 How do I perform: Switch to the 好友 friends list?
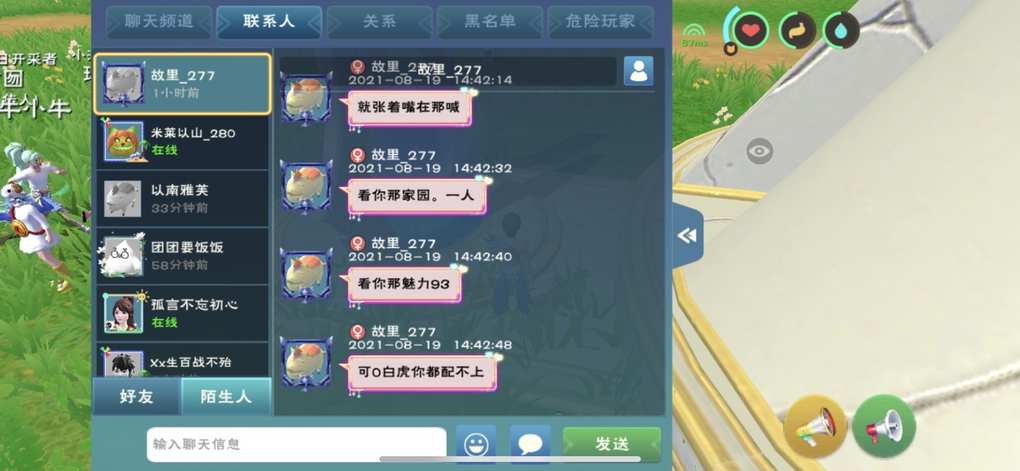click(137, 396)
